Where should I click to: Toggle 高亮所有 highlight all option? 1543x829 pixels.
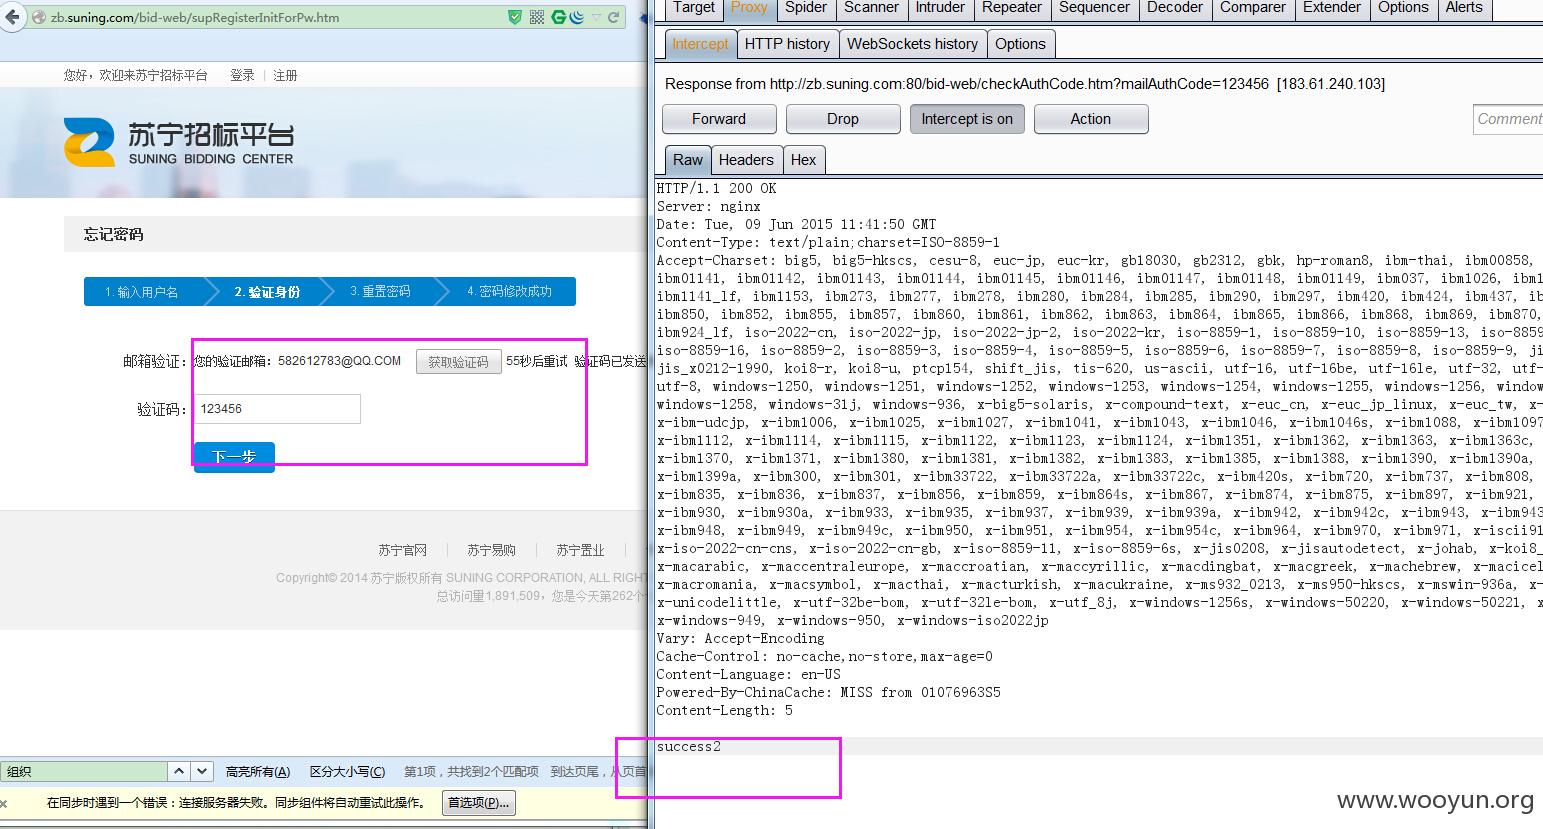point(258,771)
